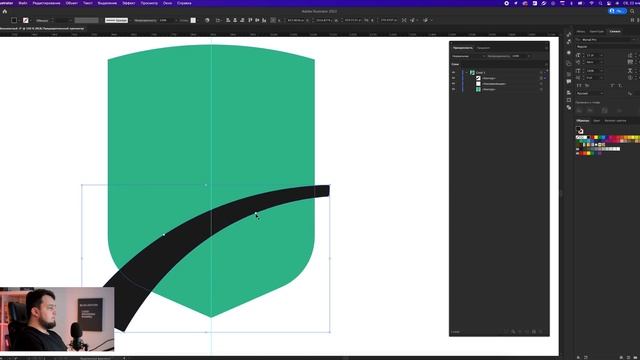This screenshot has height=360, width=640.
Task: Open the stroke style Базовый dropdown
Action: tap(116, 20)
